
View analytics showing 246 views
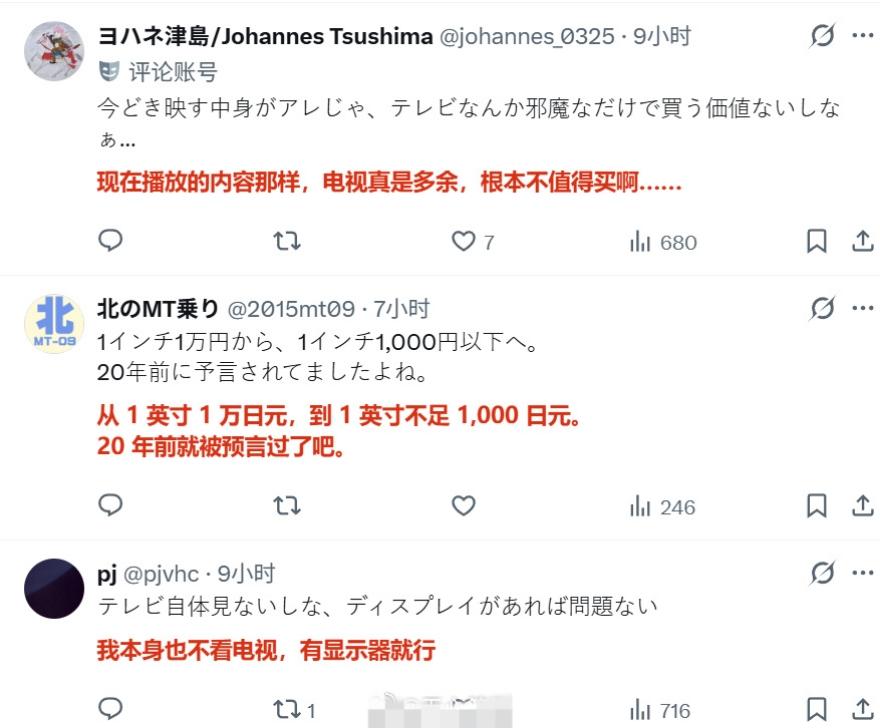[x=663, y=507]
